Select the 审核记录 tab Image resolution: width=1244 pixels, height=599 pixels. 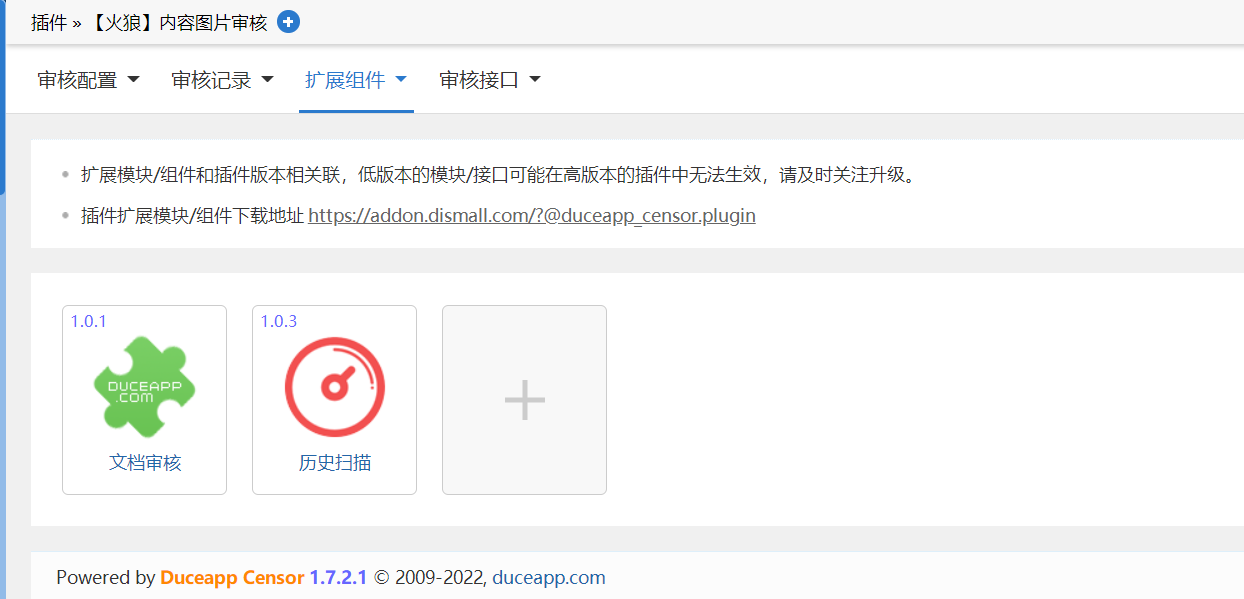point(210,79)
